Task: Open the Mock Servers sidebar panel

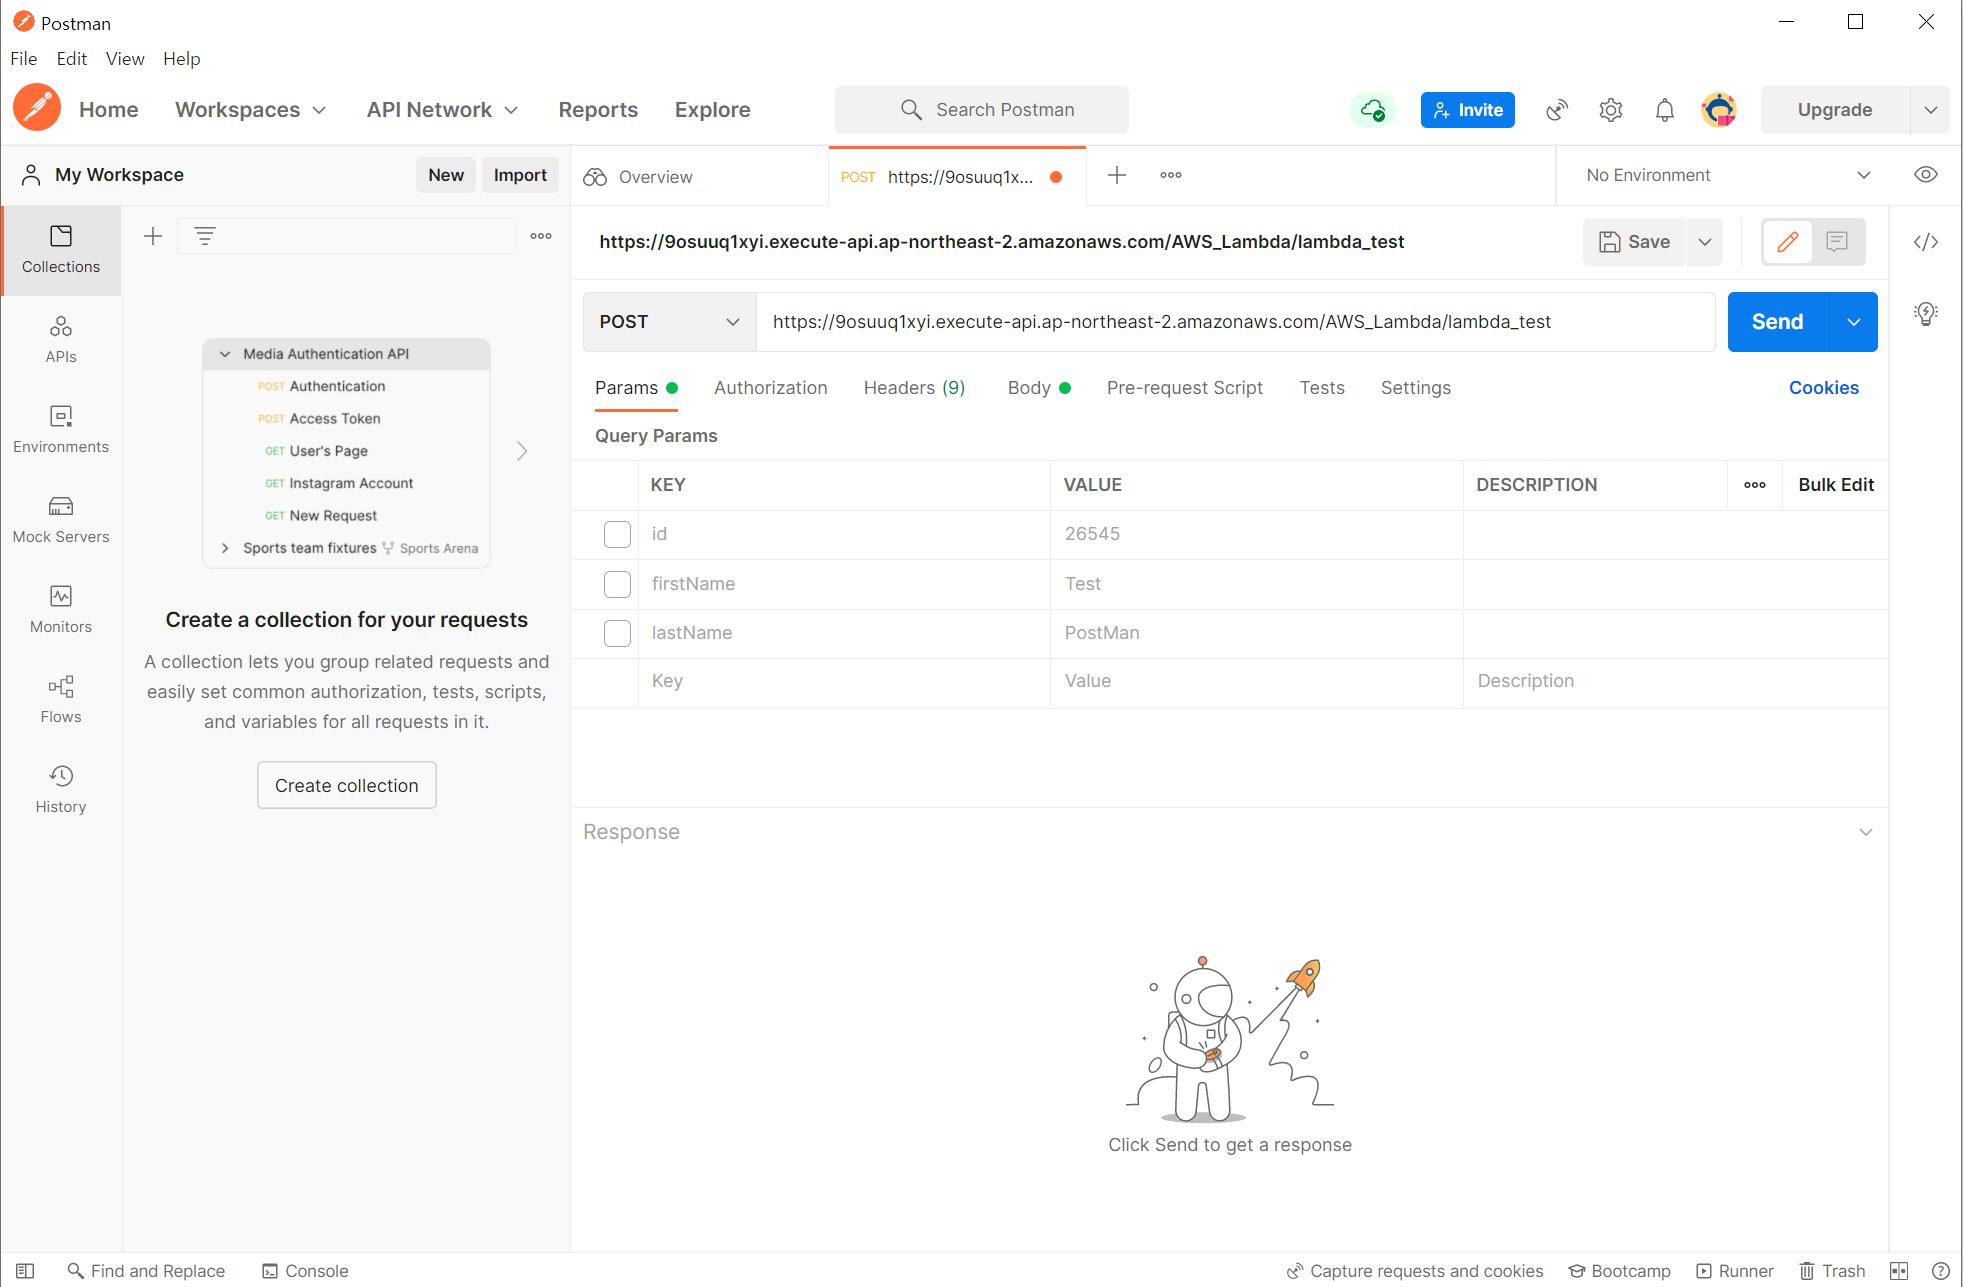Action: pyautogui.click(x=61, y=520)
